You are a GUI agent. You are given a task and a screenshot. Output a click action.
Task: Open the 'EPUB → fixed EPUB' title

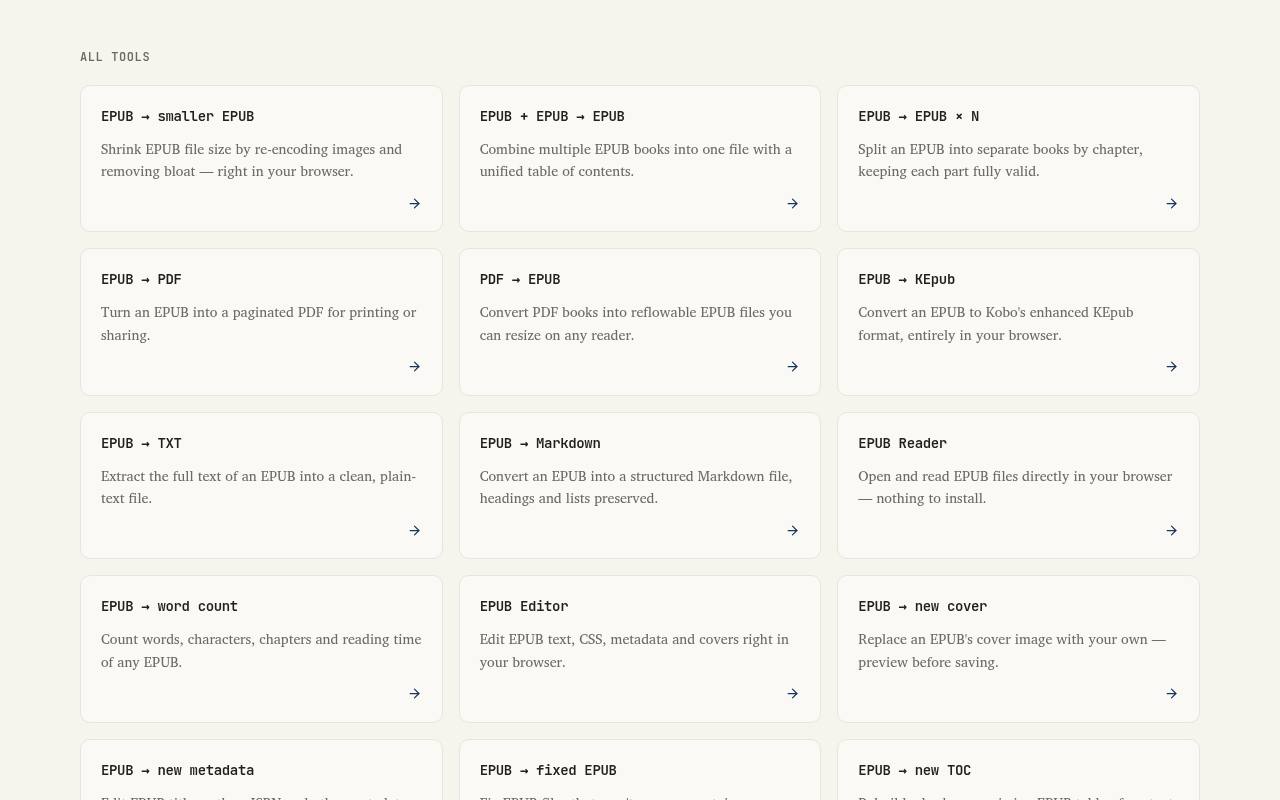coord(548,770)
